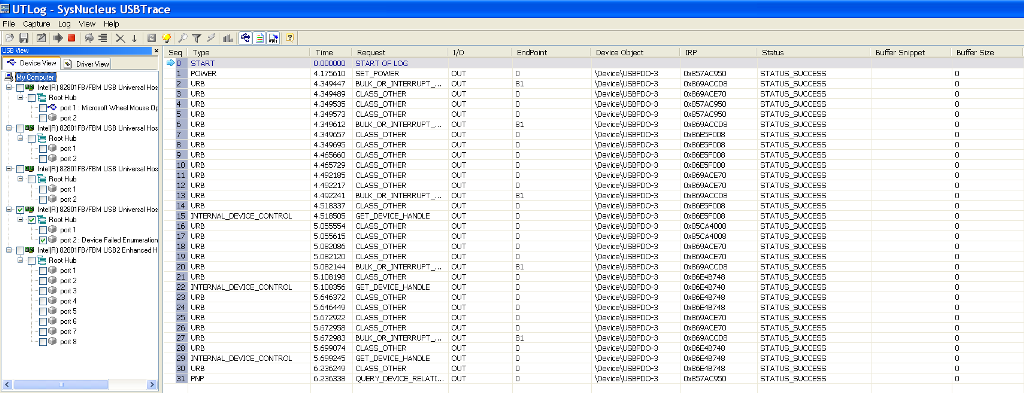Open the Log menu
This screenshot has width=1024, height=393.
pyautogui.click(x=64, y=24)
